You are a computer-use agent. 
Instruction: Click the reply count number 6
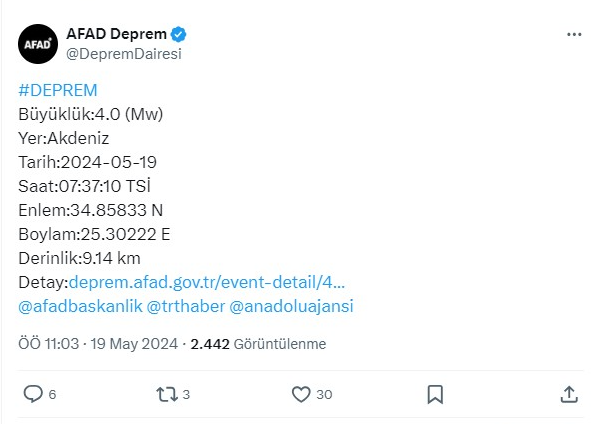tap(52, 395)
